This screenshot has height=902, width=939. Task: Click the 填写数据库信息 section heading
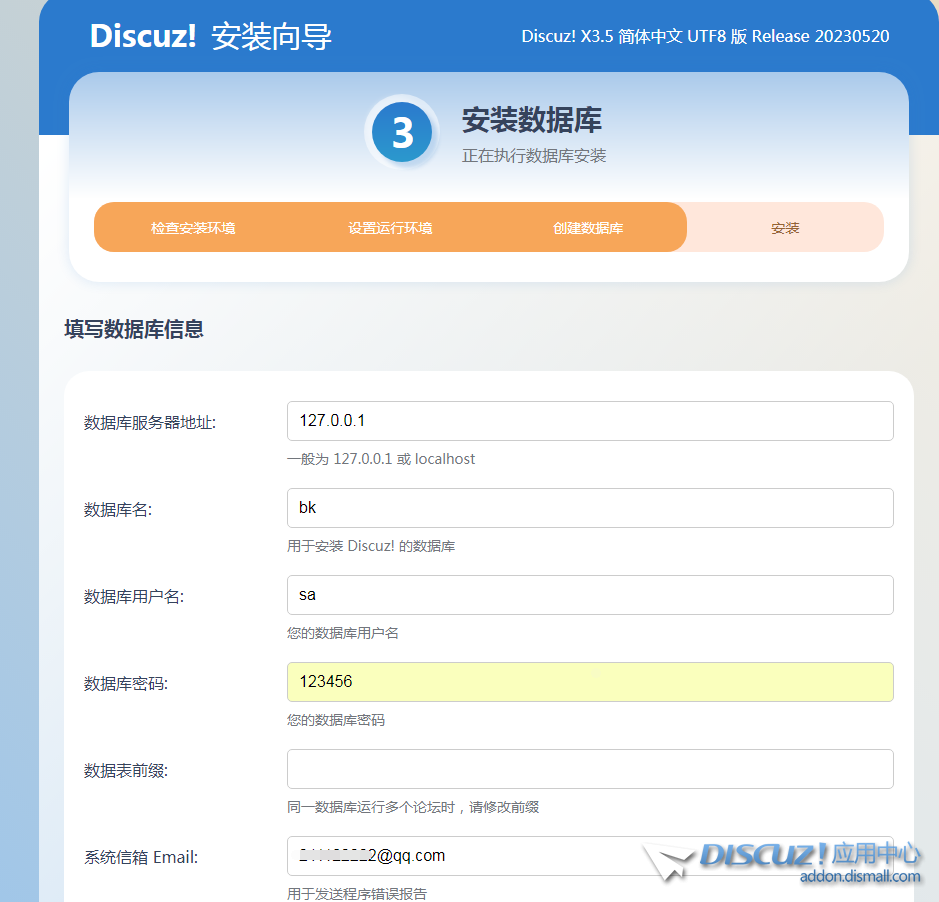click(x=134, y=330)
